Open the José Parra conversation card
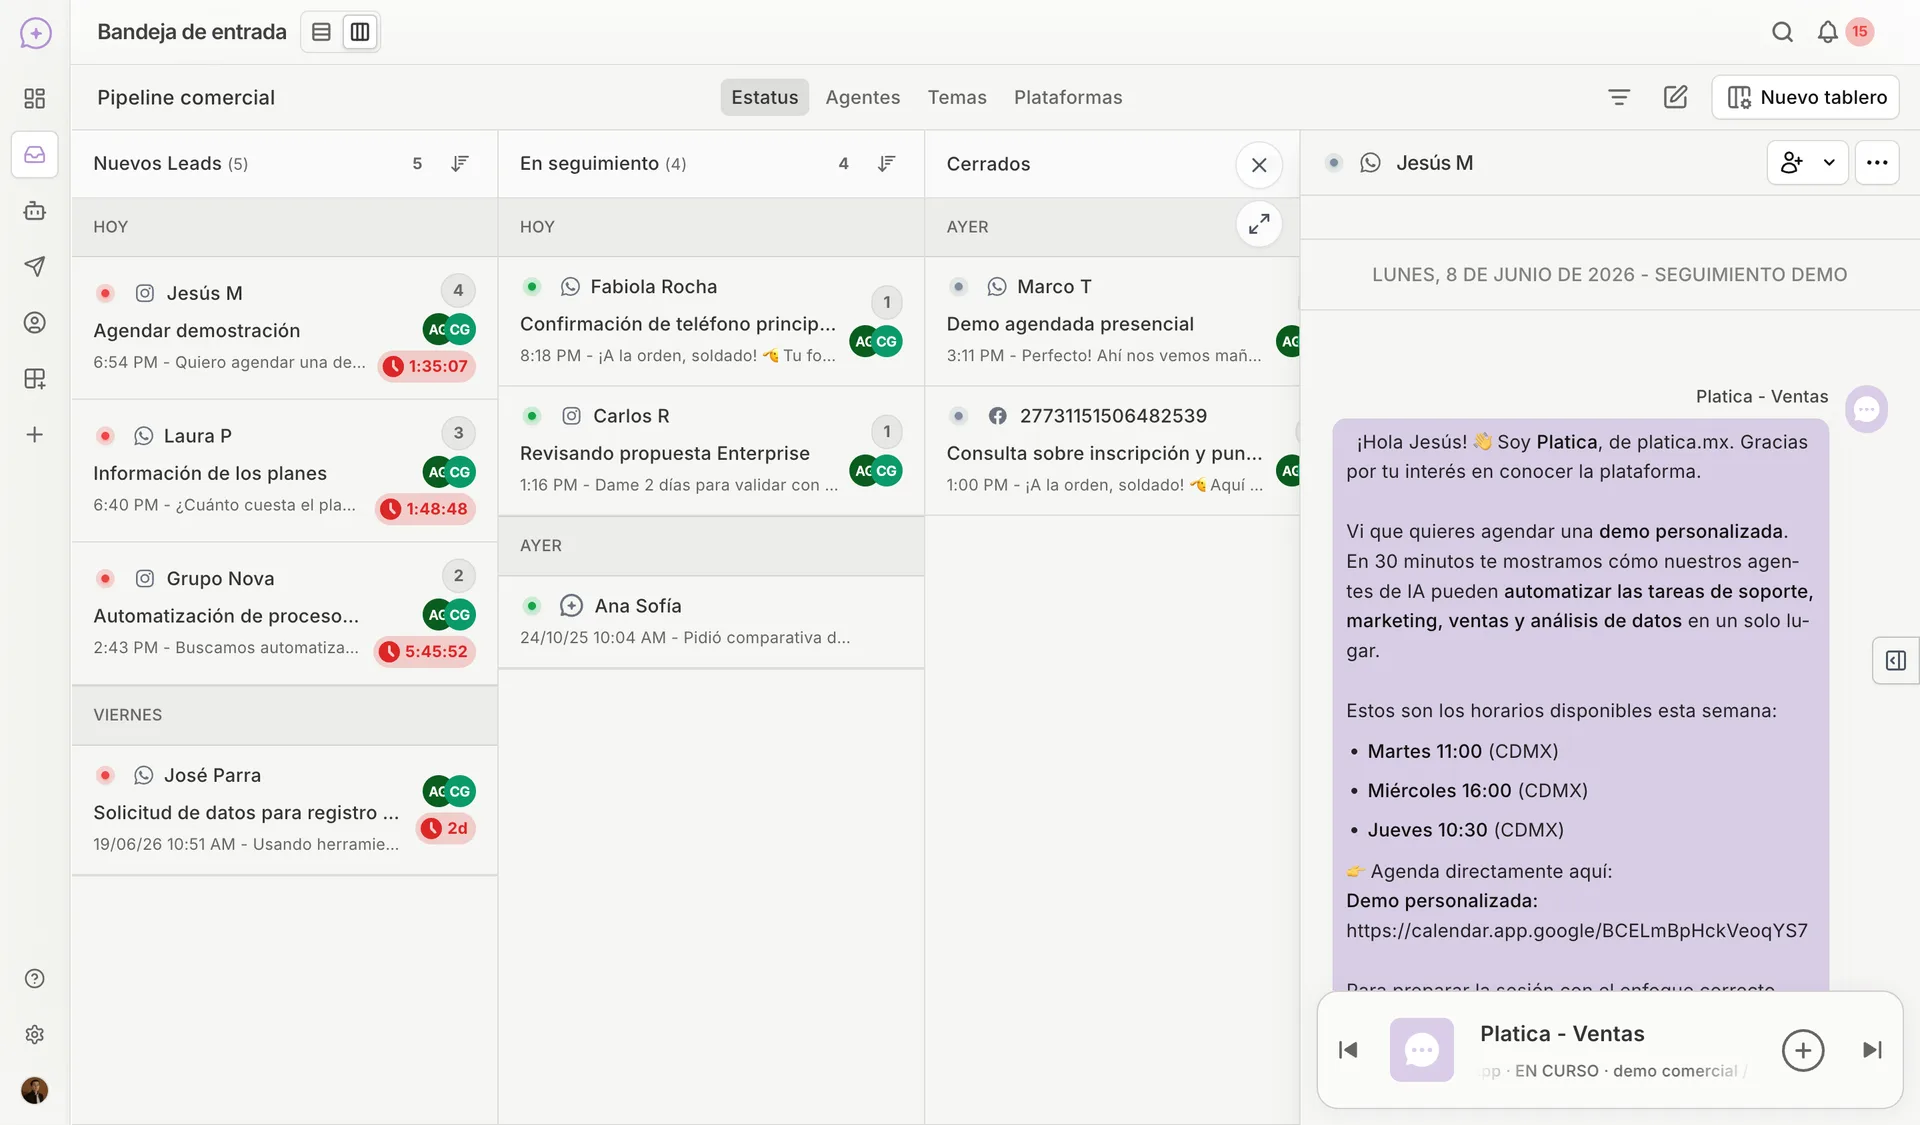The width and height of the screenshot is (1920, 1125). click(284, 810)
